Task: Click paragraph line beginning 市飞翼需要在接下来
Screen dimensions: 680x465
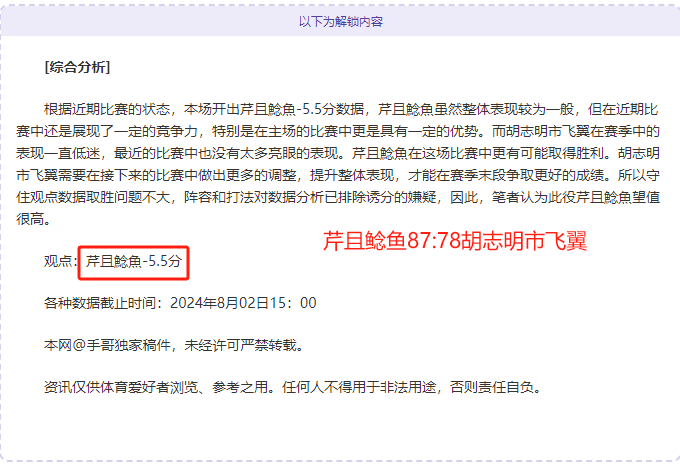Action: tap(338, 175)
